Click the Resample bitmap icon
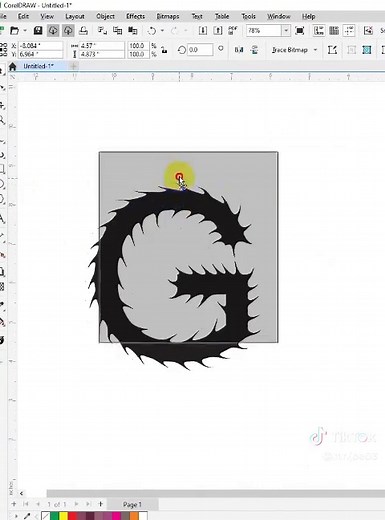This screenshot has height=520, width=385. click(367, 50)
